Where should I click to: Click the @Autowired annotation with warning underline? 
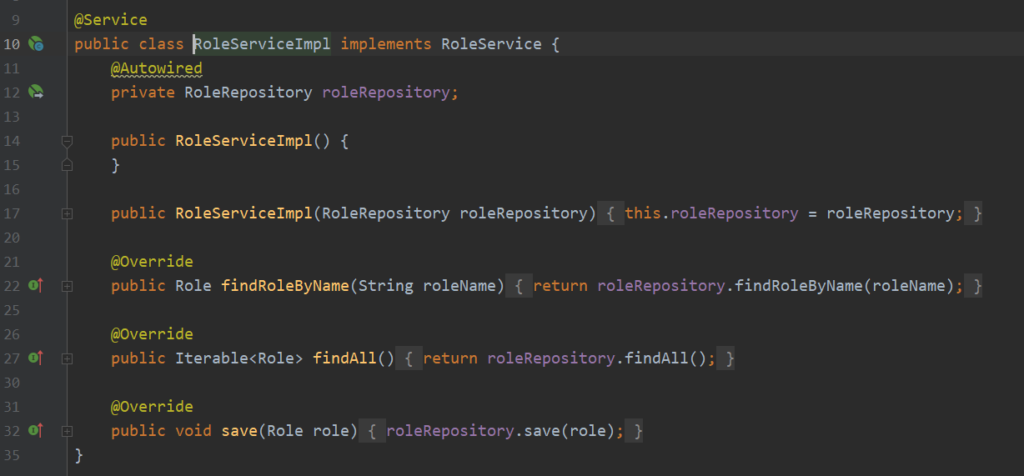(x=156, y=68)
